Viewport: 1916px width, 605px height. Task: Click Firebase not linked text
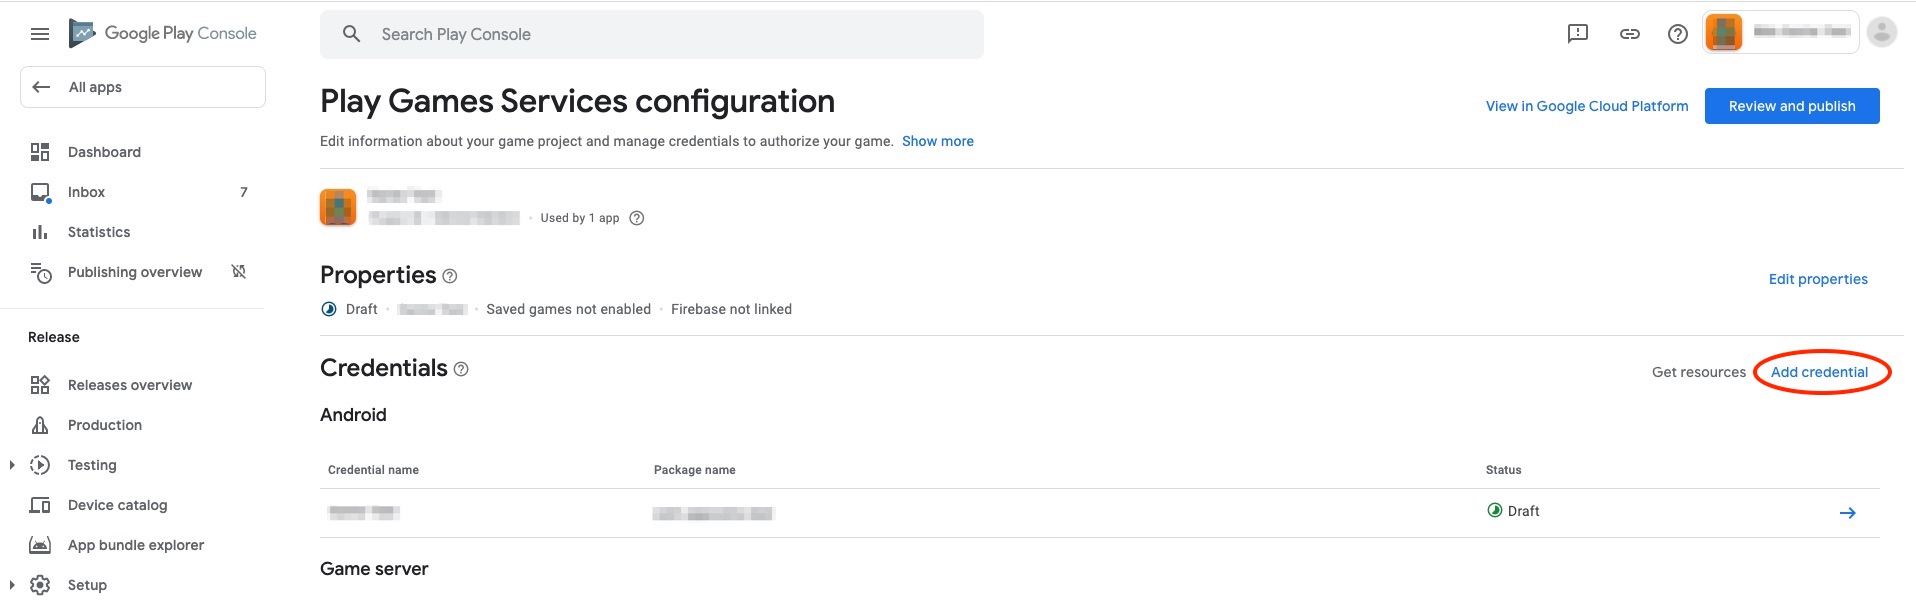point(731,309)
